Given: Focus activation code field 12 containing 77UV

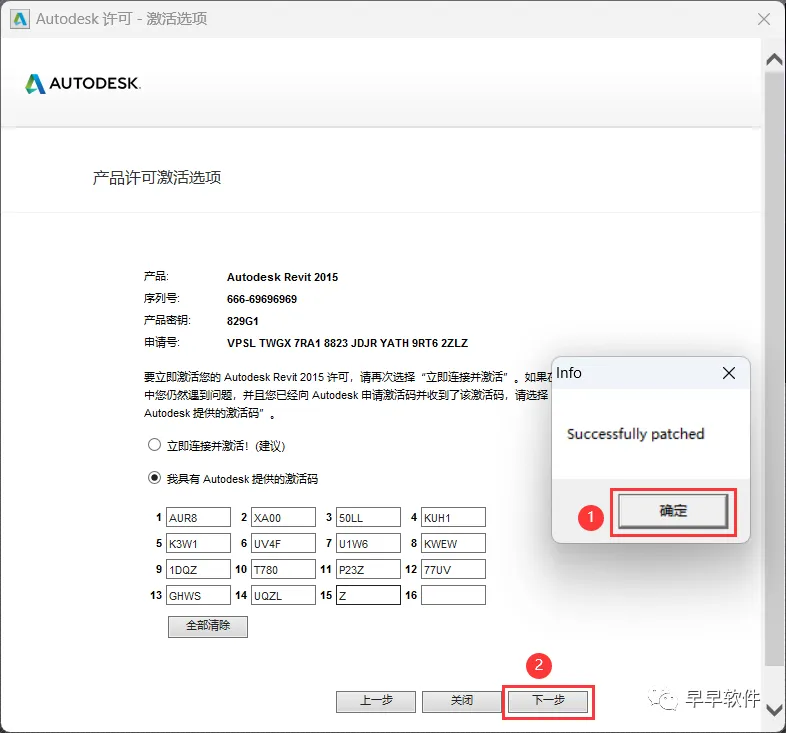Looking at the screenshot, I should tap(454, 570).
